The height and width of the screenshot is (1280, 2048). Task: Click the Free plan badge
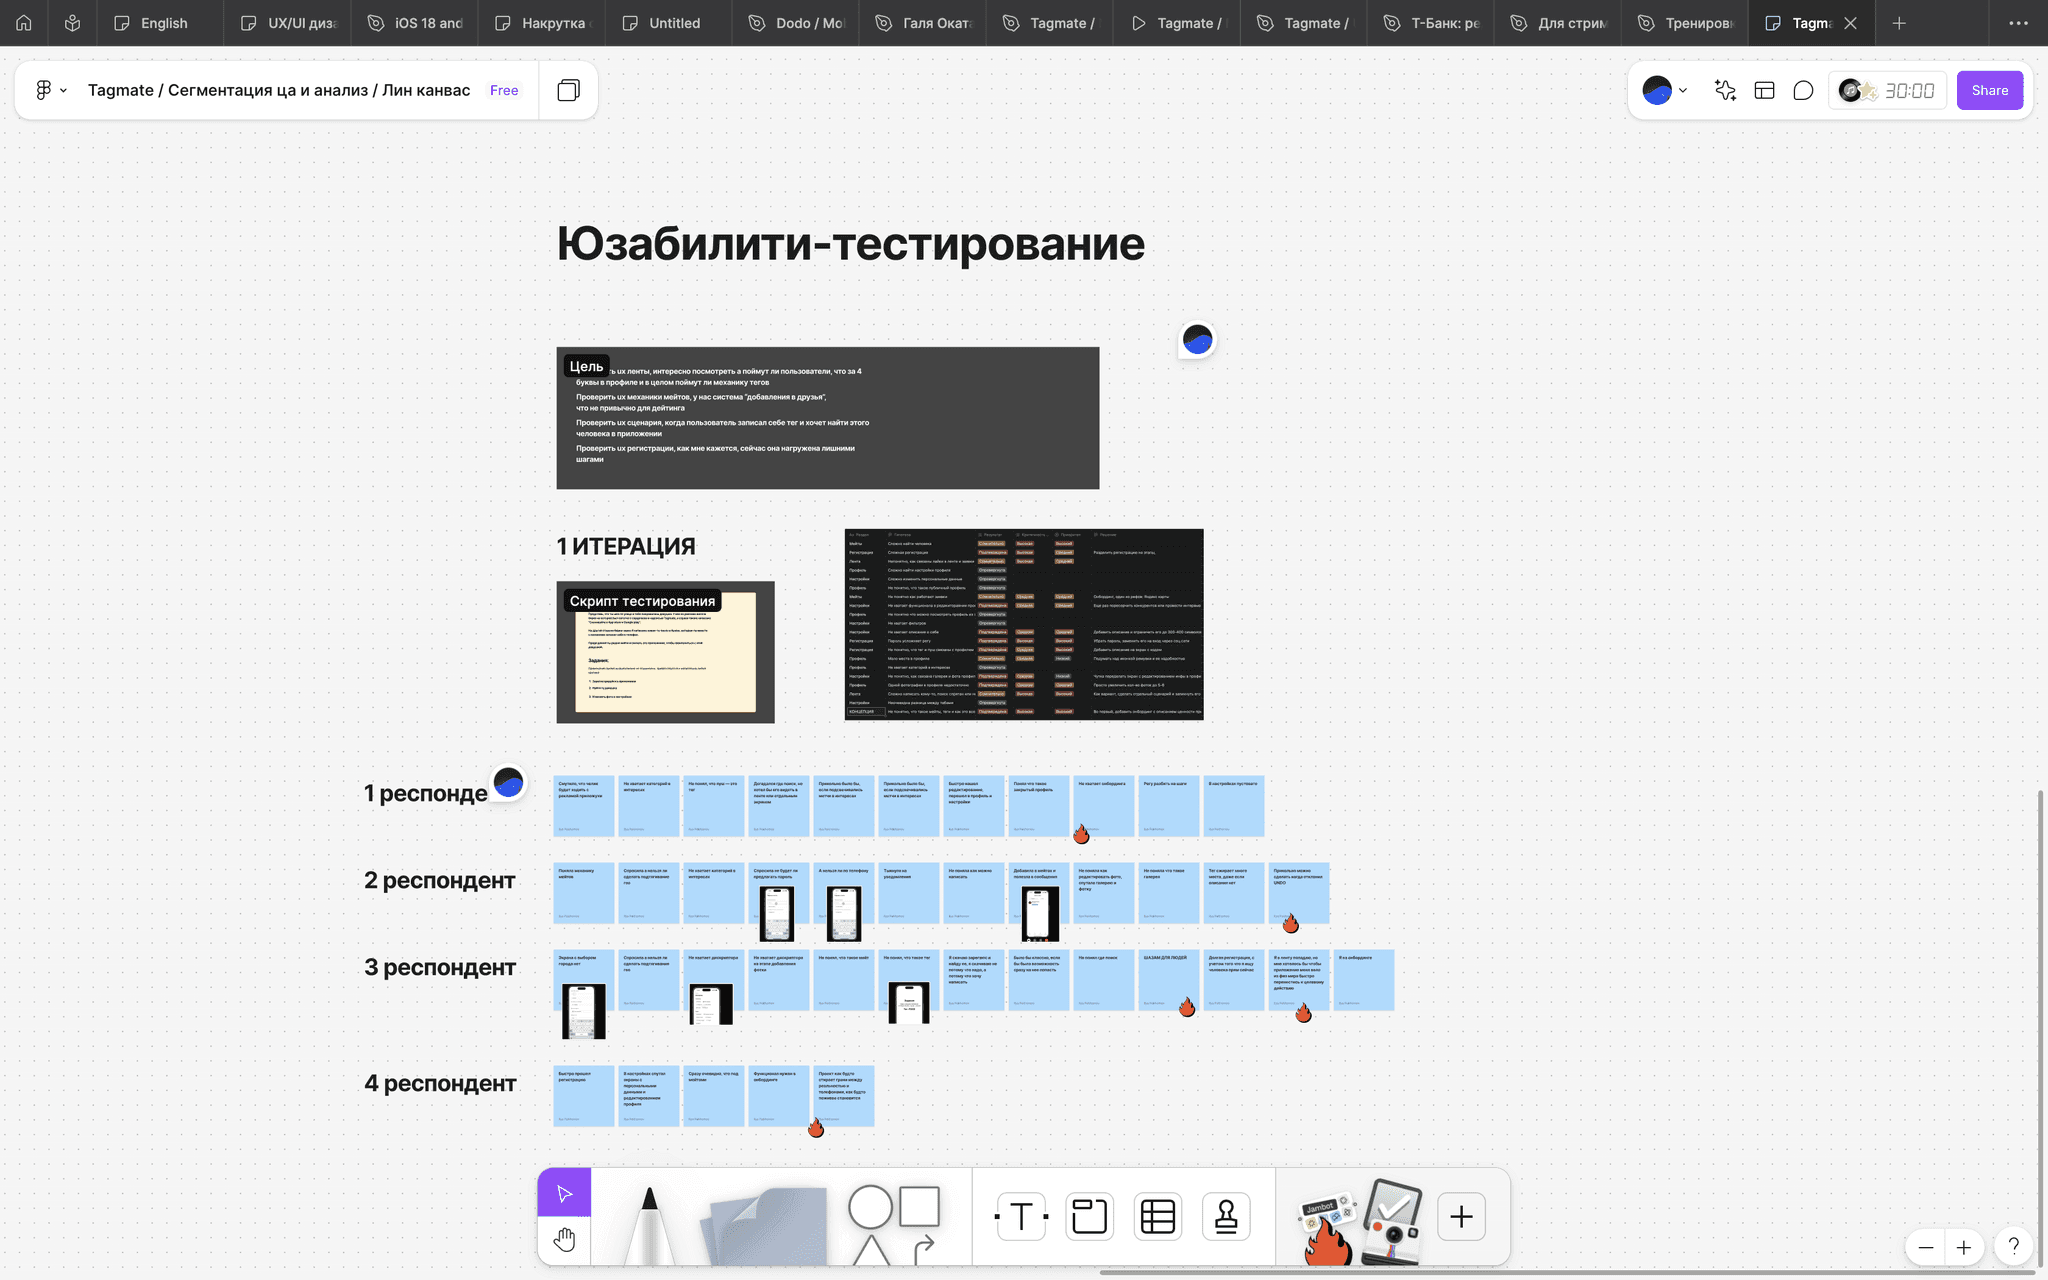(504, 90)
